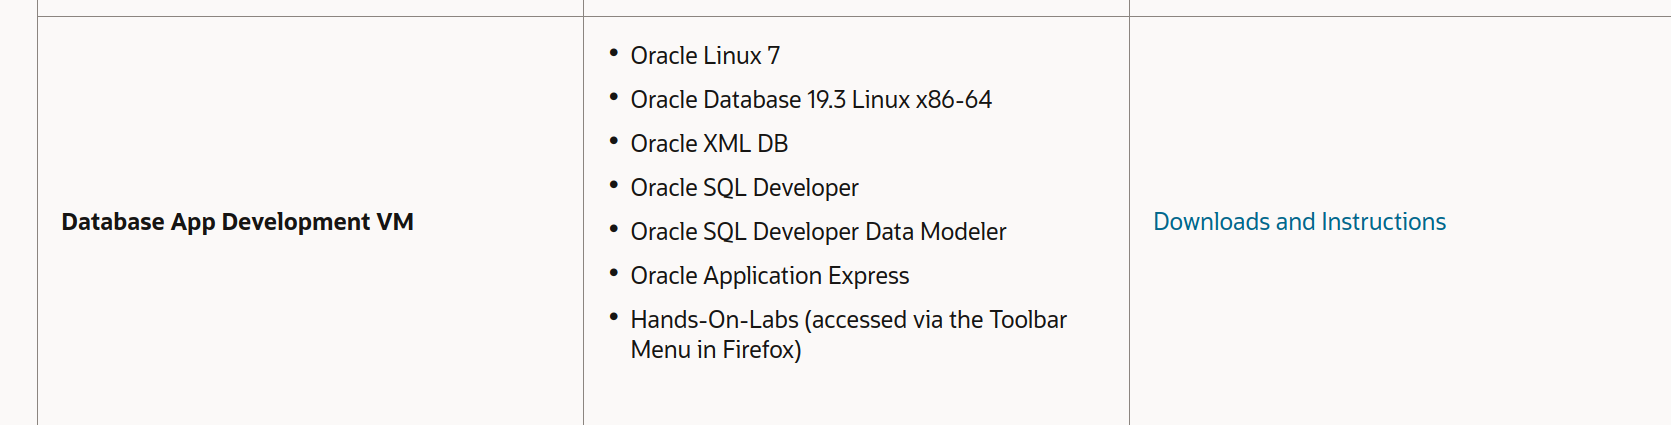
Task: Click the bullet before Oracle Linux 7
Action: [613, 53]
